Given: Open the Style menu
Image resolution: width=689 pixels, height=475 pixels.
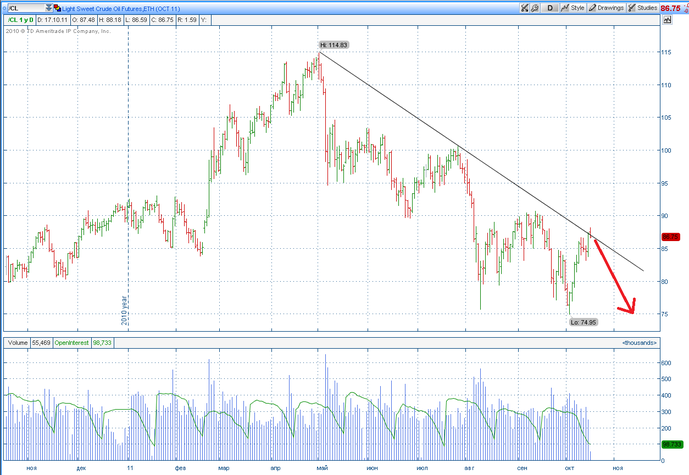Looking at the screenshot, I should coord(573,8).
